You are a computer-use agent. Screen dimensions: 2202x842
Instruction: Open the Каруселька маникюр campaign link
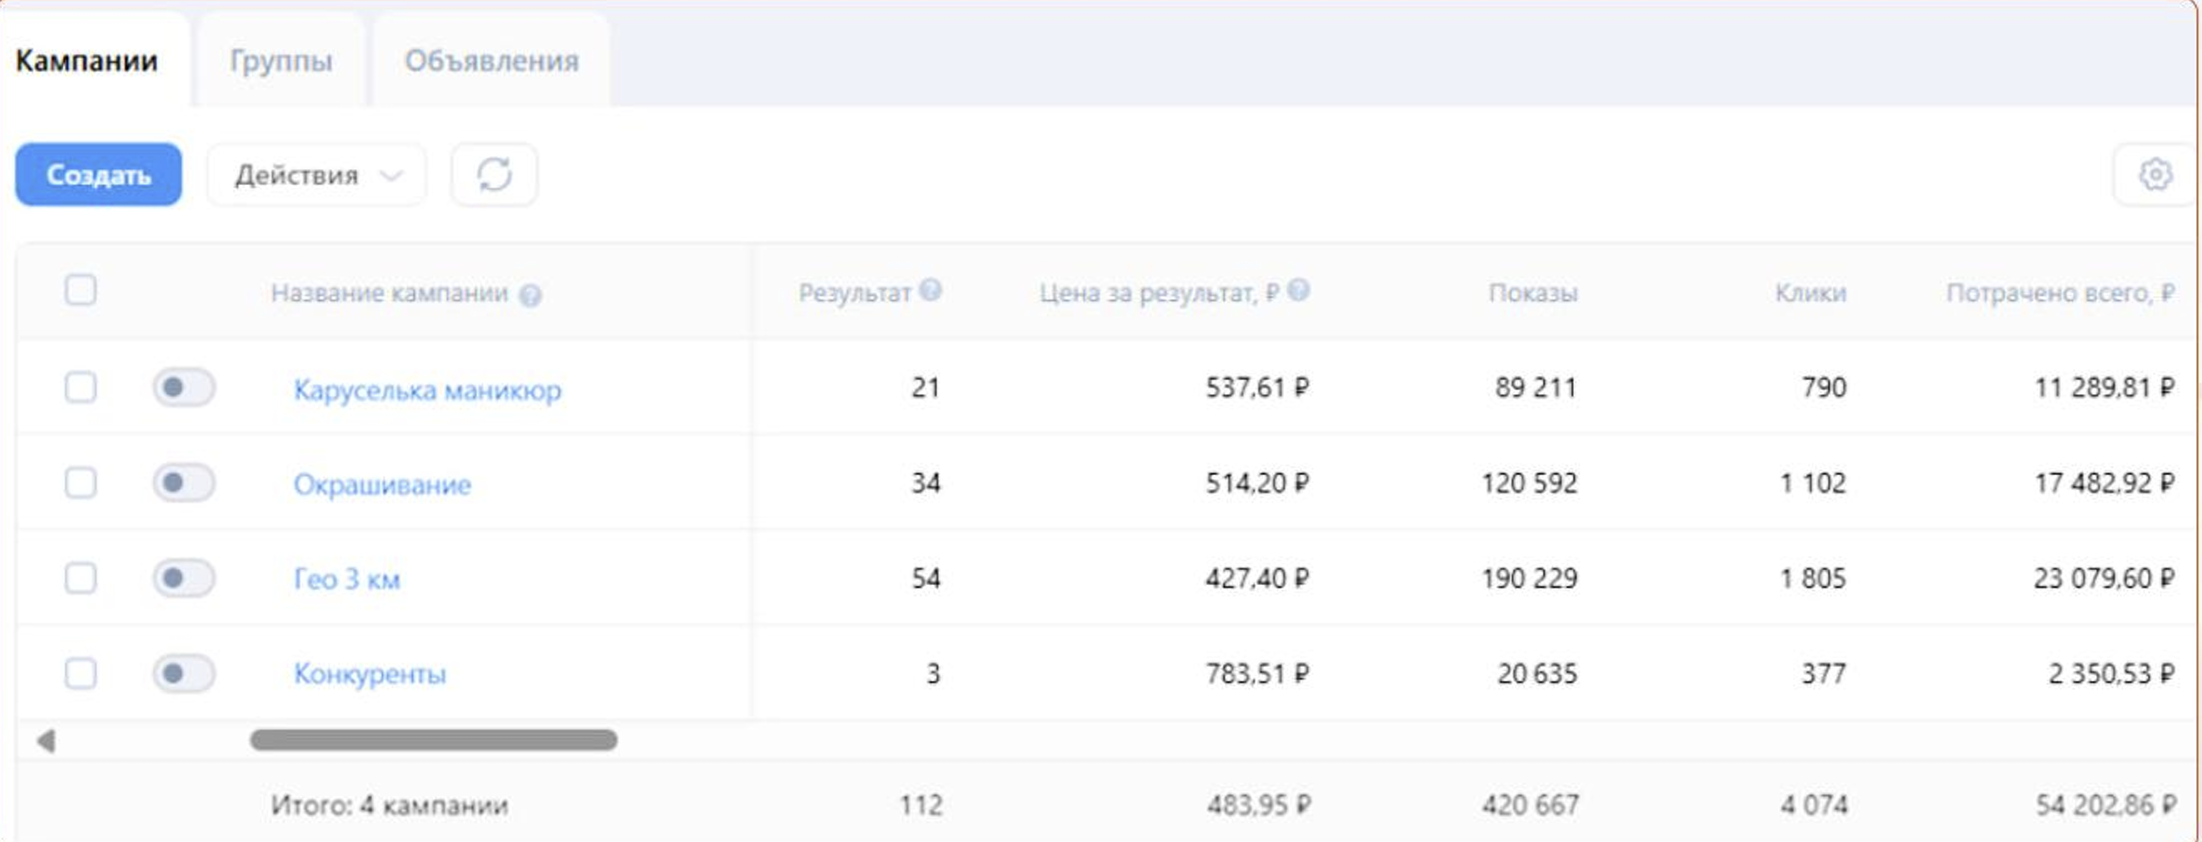pyautogui.click(x=427, y=389)
